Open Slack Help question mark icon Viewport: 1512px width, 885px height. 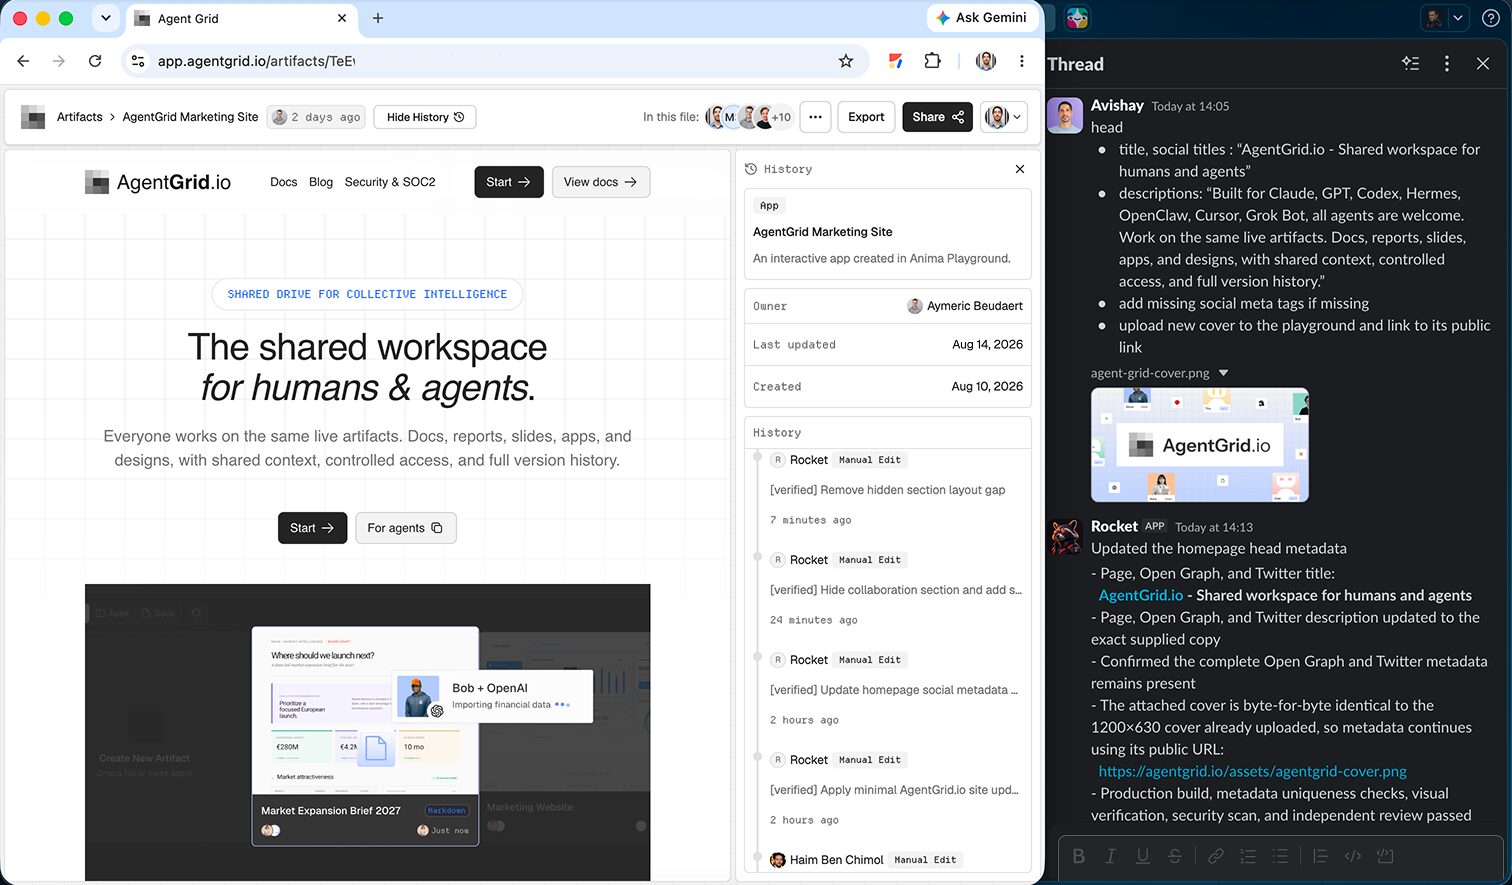[x=1490, y=18]
